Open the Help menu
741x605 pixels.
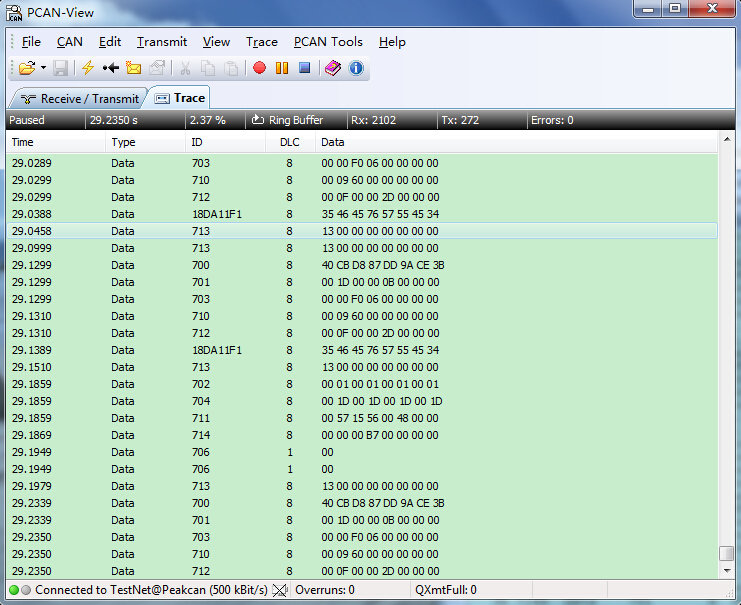[x=392, y=42]
